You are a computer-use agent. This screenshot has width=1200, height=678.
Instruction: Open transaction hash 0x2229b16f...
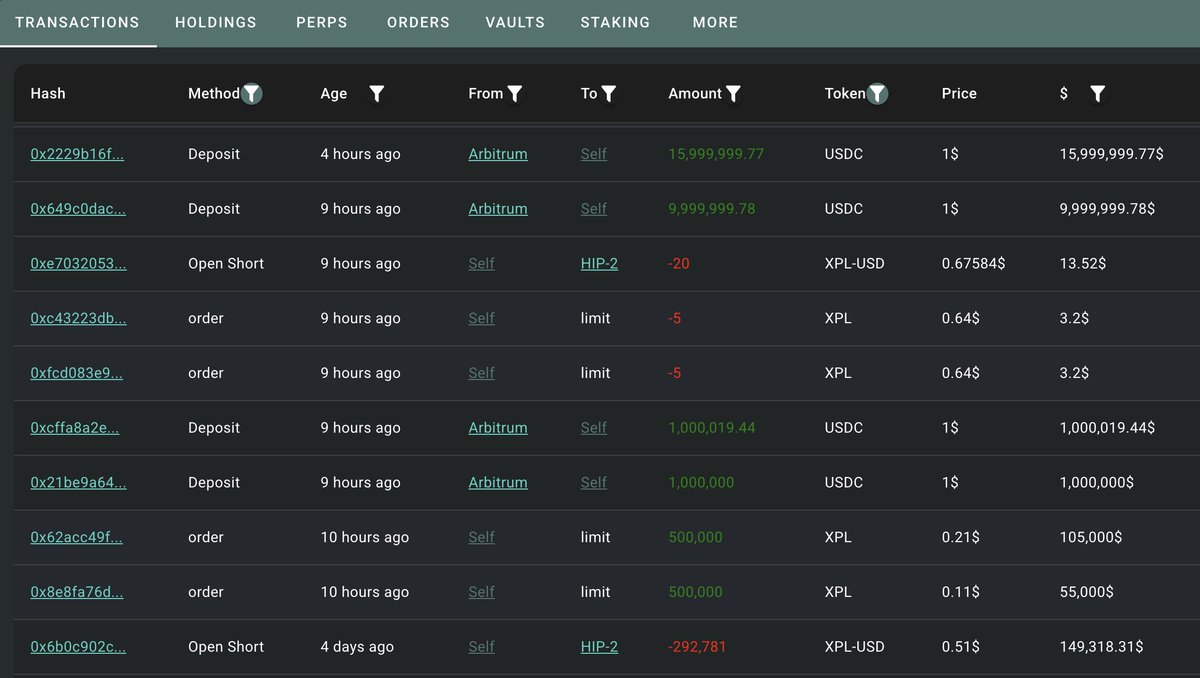coord(77,154)
